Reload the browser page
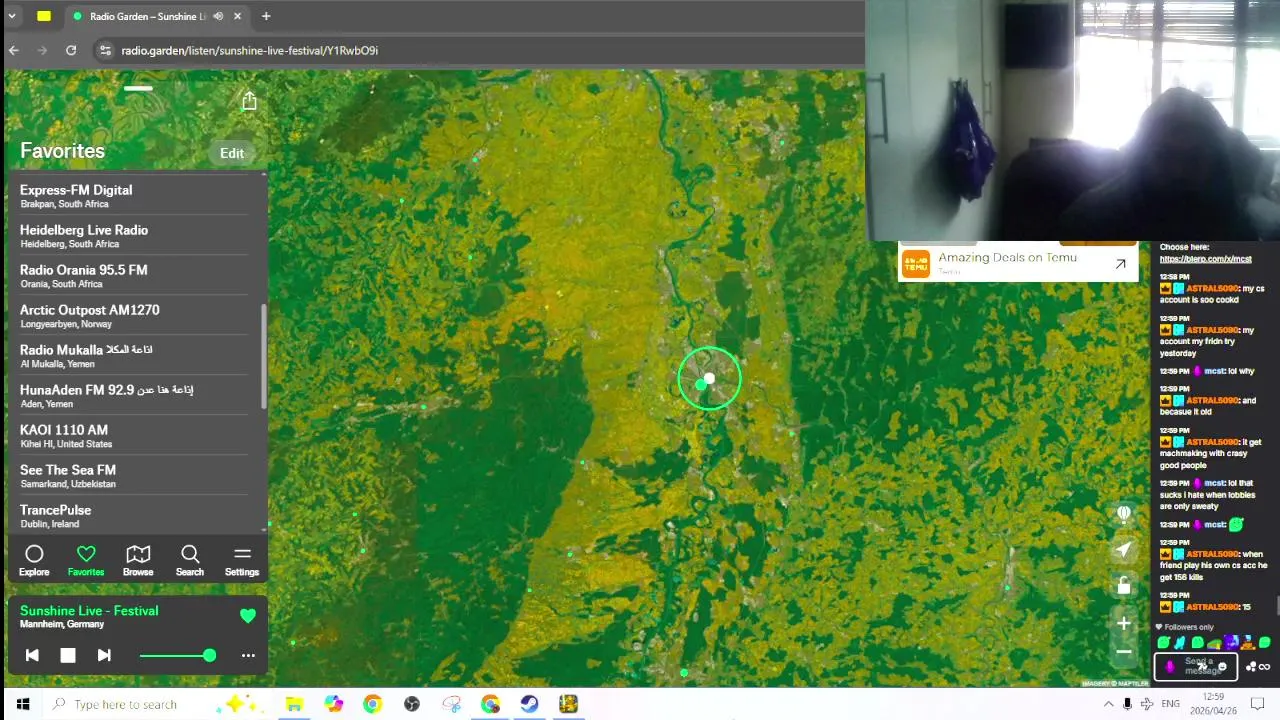This screenshot has width=1280, height=720. 71,50
